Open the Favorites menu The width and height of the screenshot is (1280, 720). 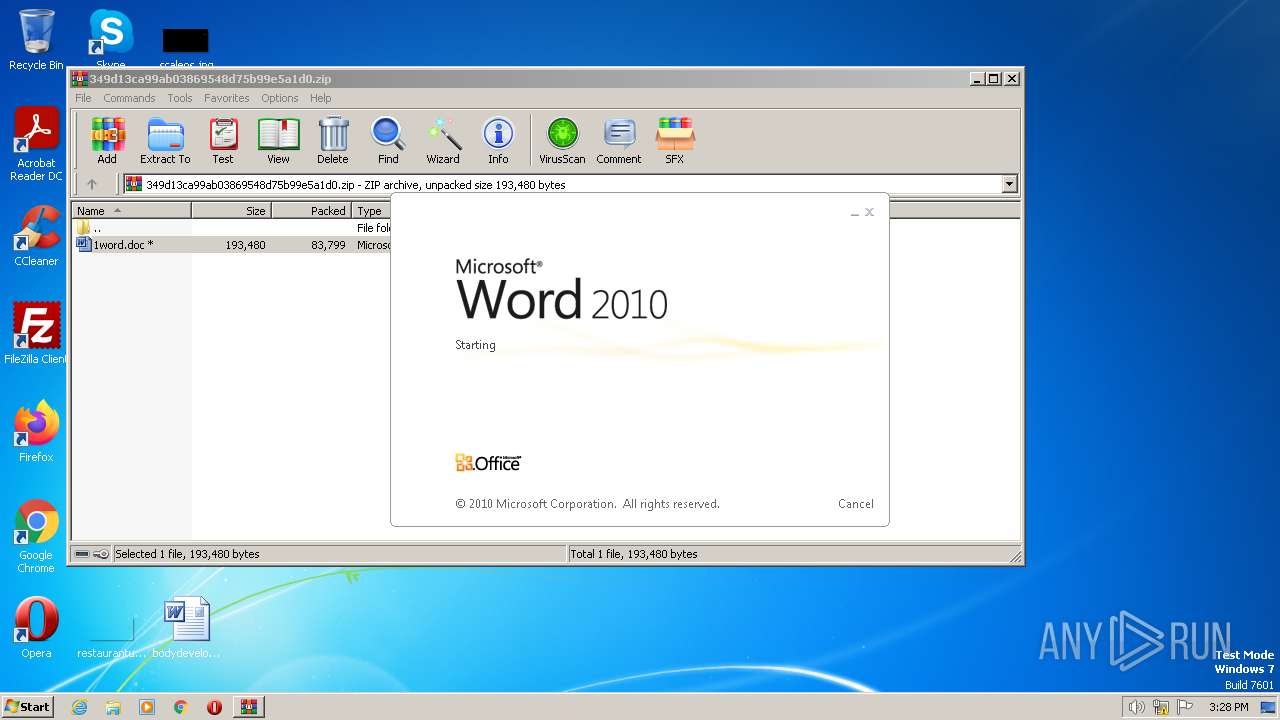coord(227,98)
